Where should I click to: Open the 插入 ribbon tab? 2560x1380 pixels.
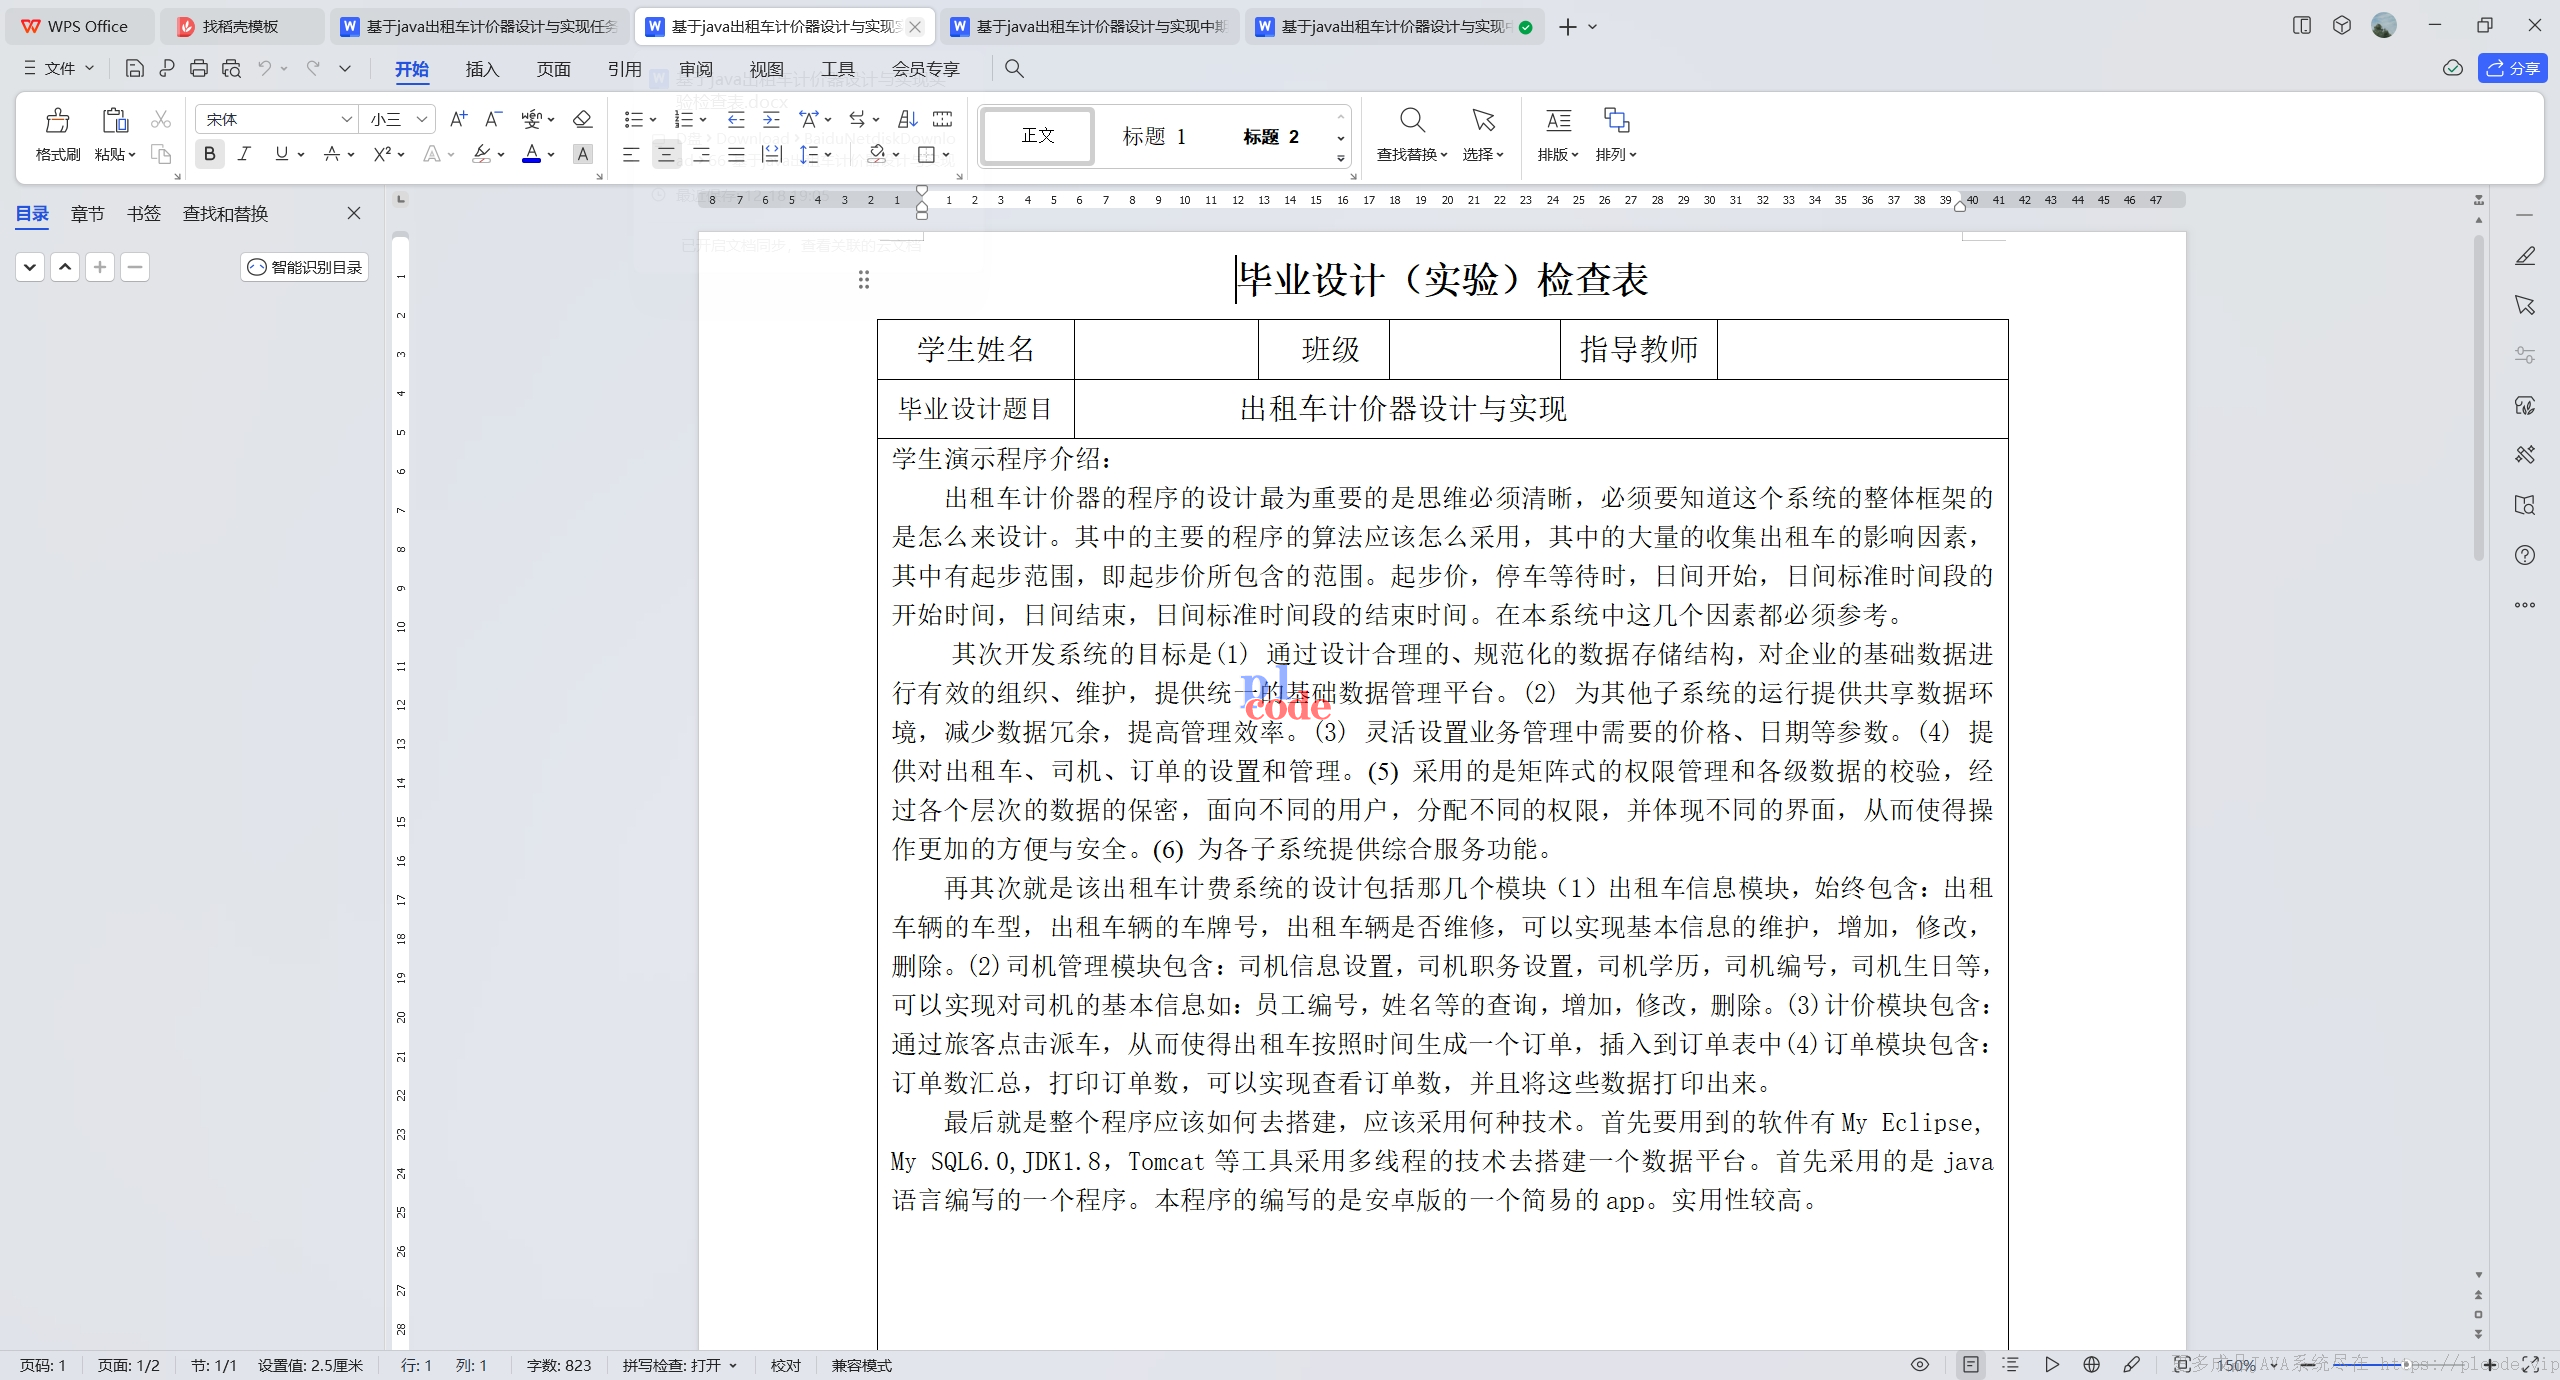pyautogui.click(x=482, y=68)
